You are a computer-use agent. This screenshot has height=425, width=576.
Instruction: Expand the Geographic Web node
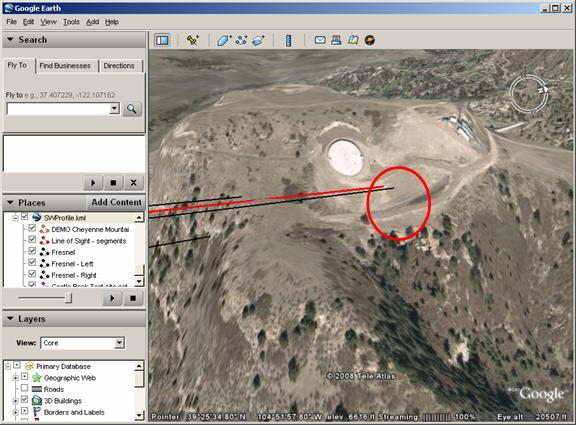pyautogui.click(x=16, y=378)
